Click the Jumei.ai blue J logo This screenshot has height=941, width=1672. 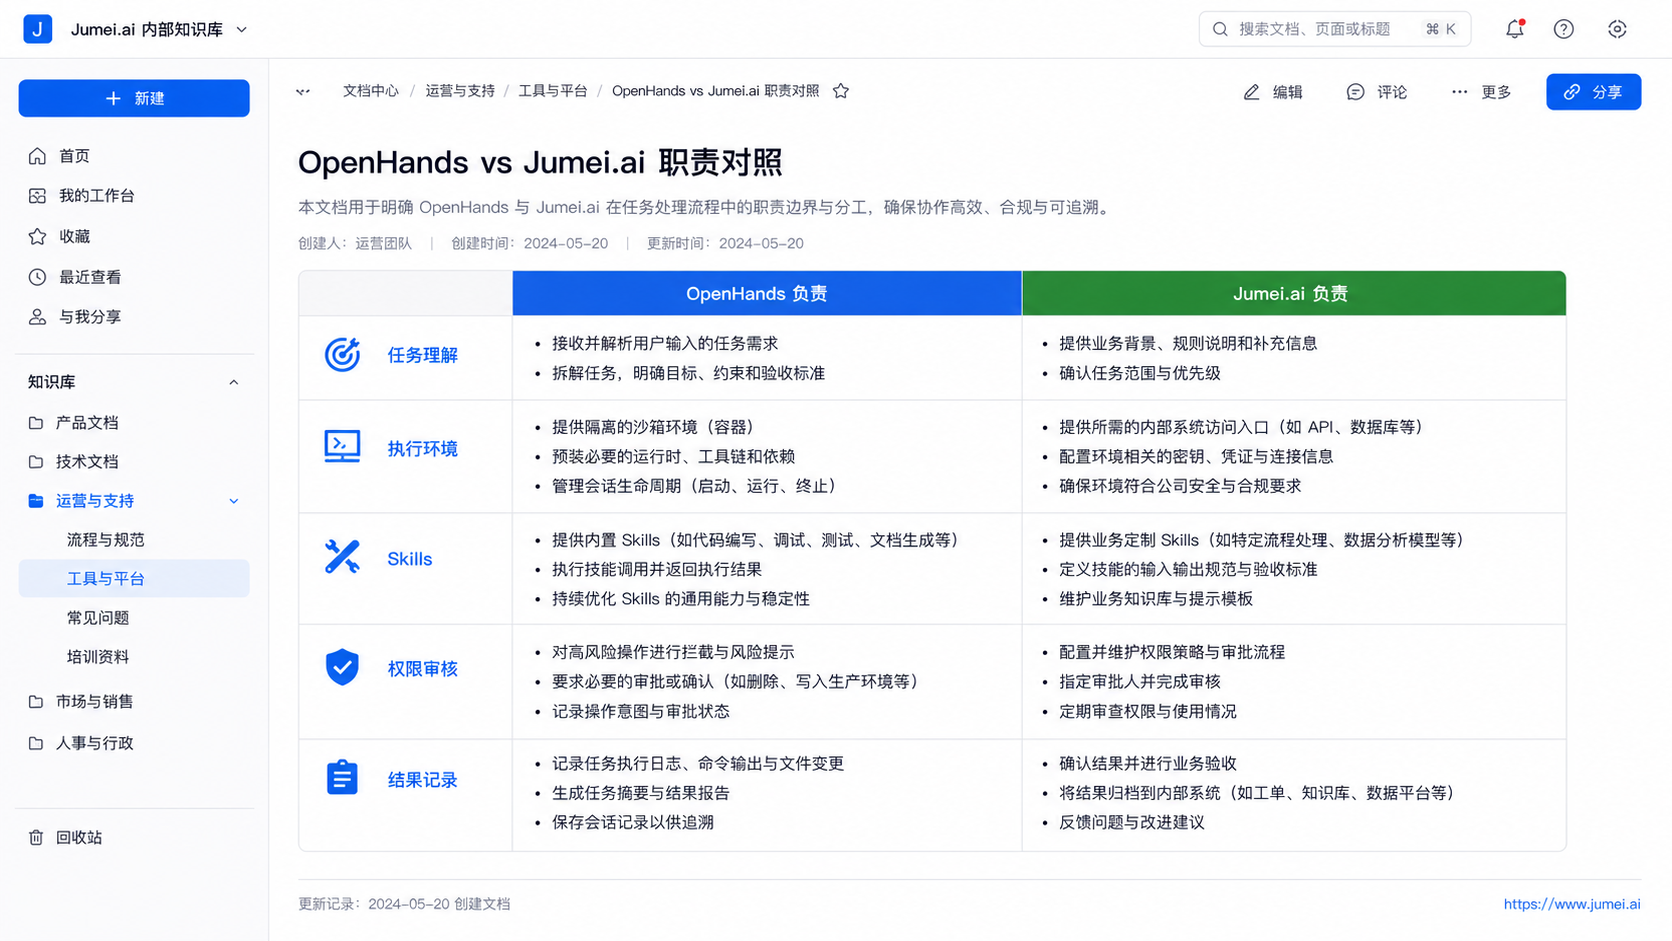pyautogui.click(x=37, y=29)
